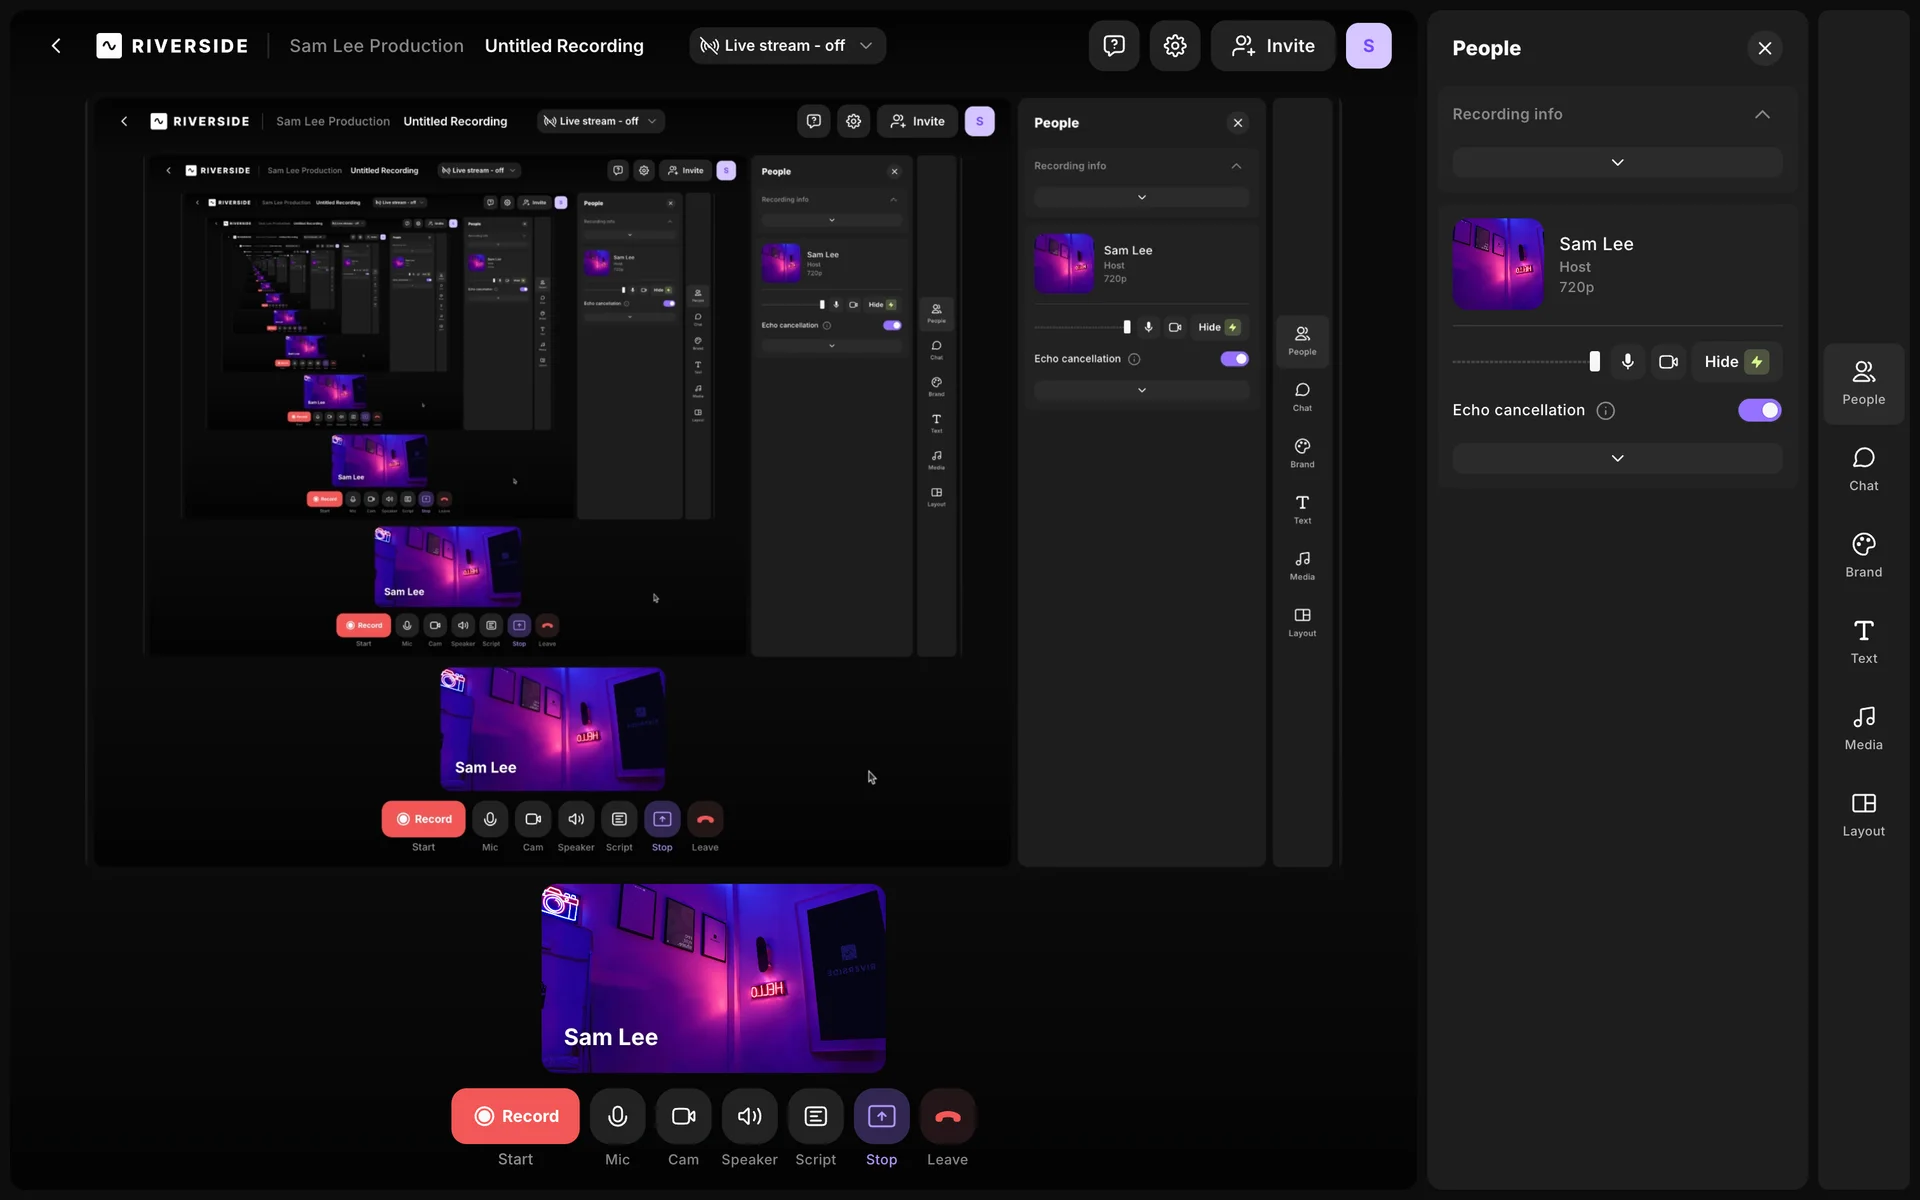Screen dimensions: 1920x1200
Task: Expand the chevron below Echo cancellation
Action: pyautogui.click(x=1617, y=458)
